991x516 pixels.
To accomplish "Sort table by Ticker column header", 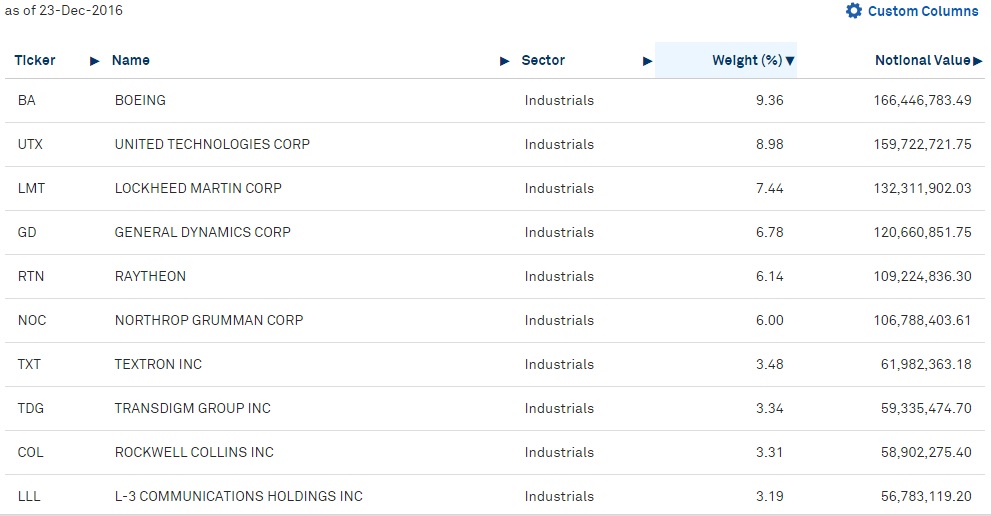I will (x=35, y=60).
